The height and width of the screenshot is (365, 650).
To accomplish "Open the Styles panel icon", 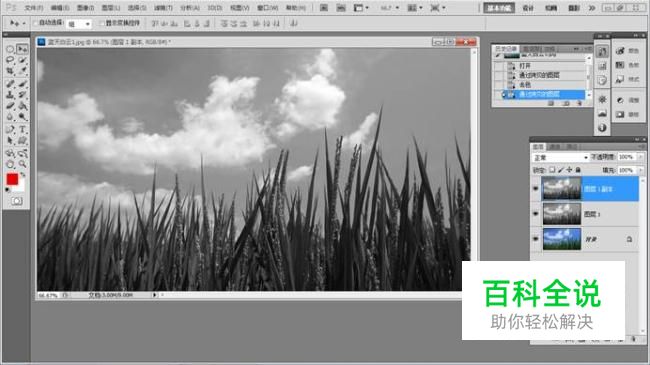I will coord(620,79).
